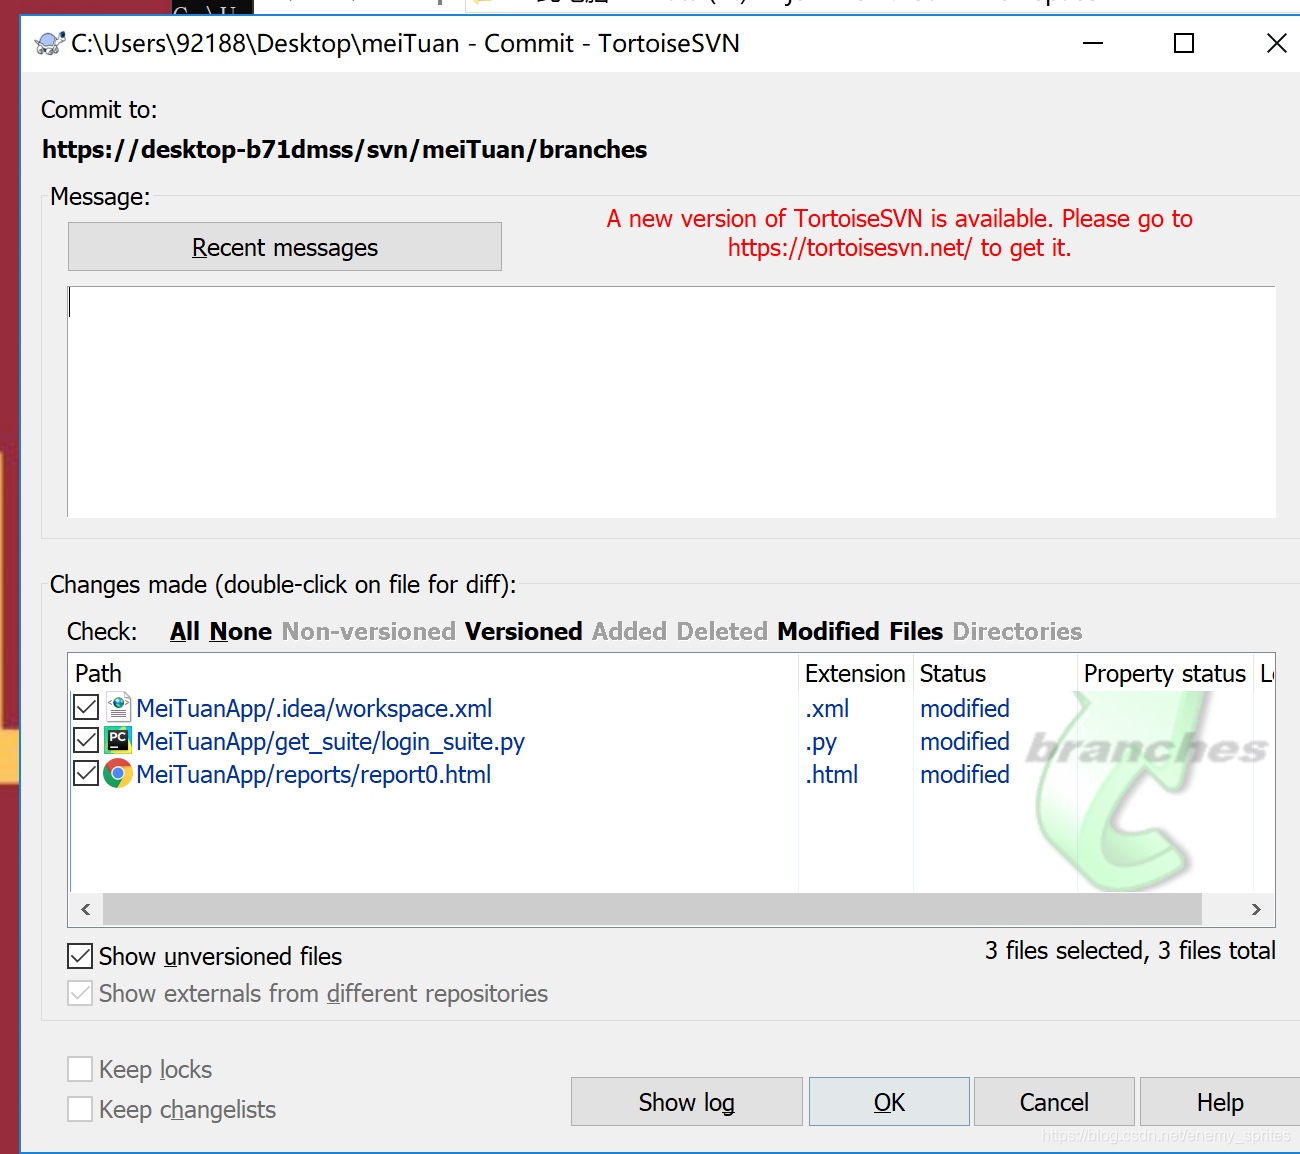Toggle Show externals from different repositories
This screenshot has width=1300, height=1154.
click(80, 994)
